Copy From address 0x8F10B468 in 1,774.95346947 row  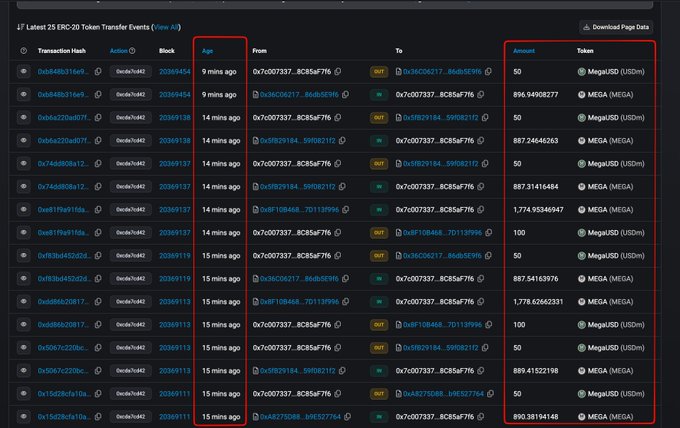pos(346,209)
